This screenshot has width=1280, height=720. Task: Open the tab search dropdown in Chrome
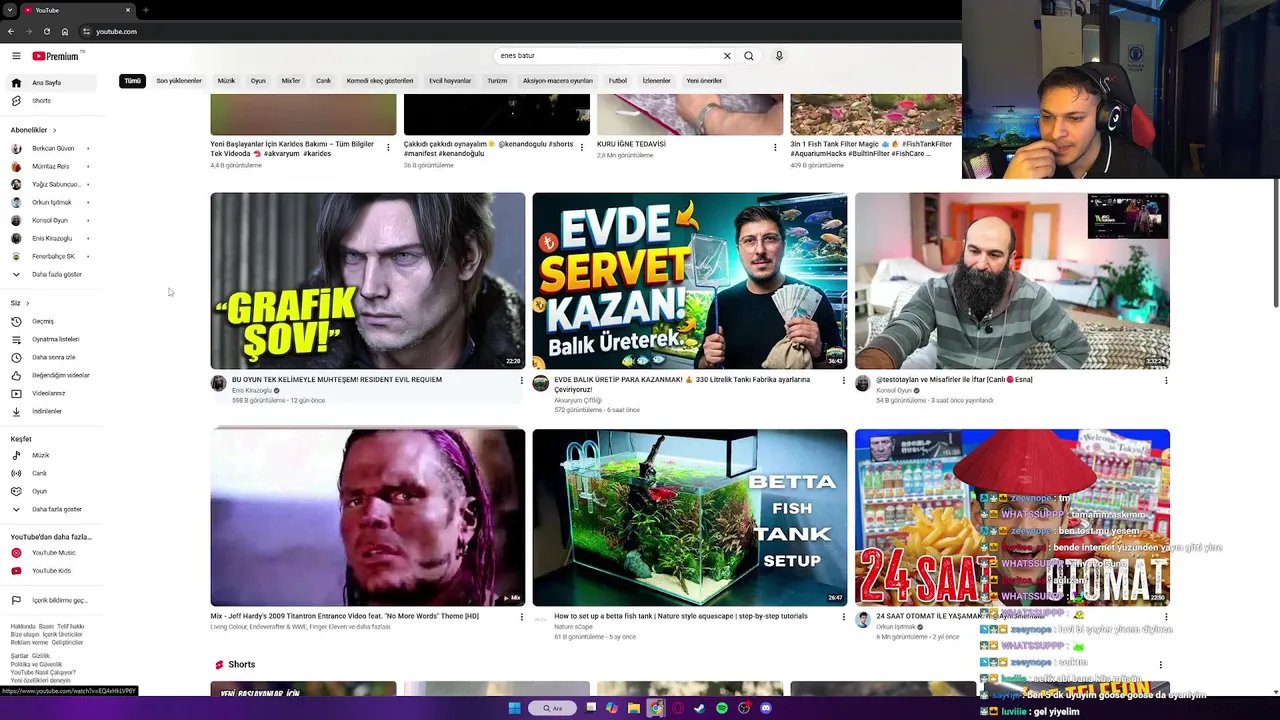click(x=10, y=10)
